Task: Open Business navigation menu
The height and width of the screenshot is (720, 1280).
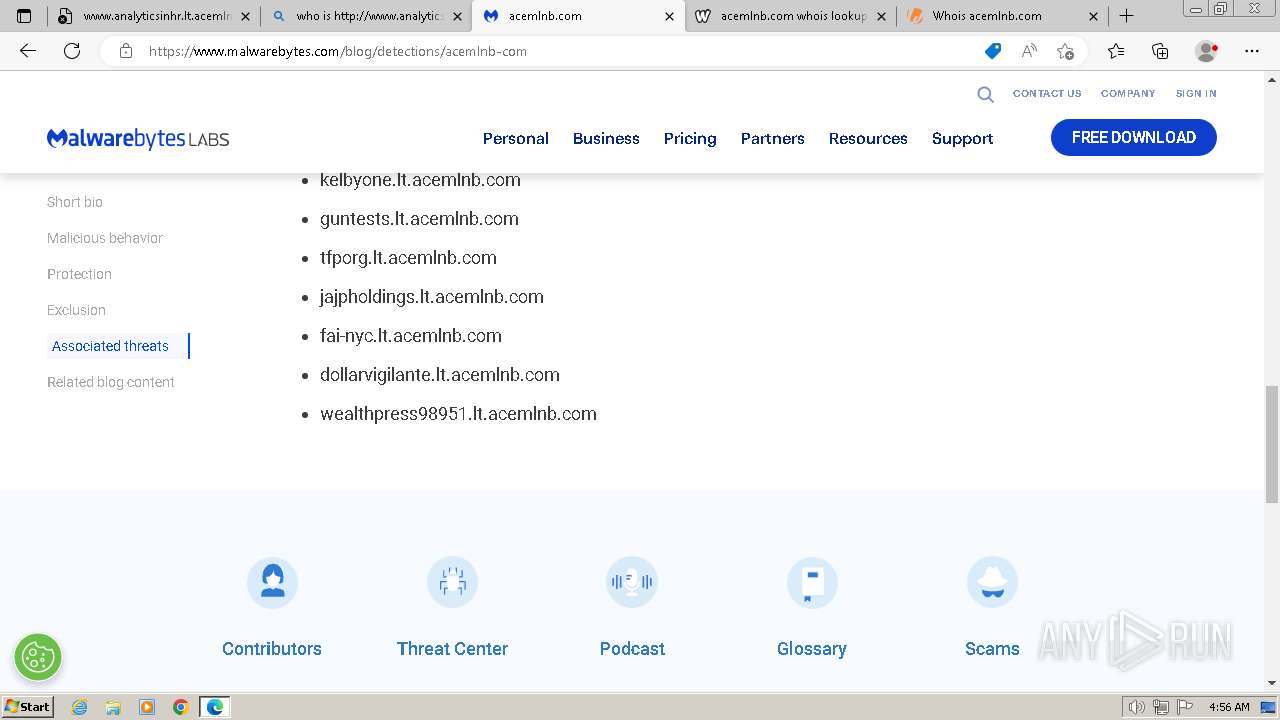Action: 606,138
